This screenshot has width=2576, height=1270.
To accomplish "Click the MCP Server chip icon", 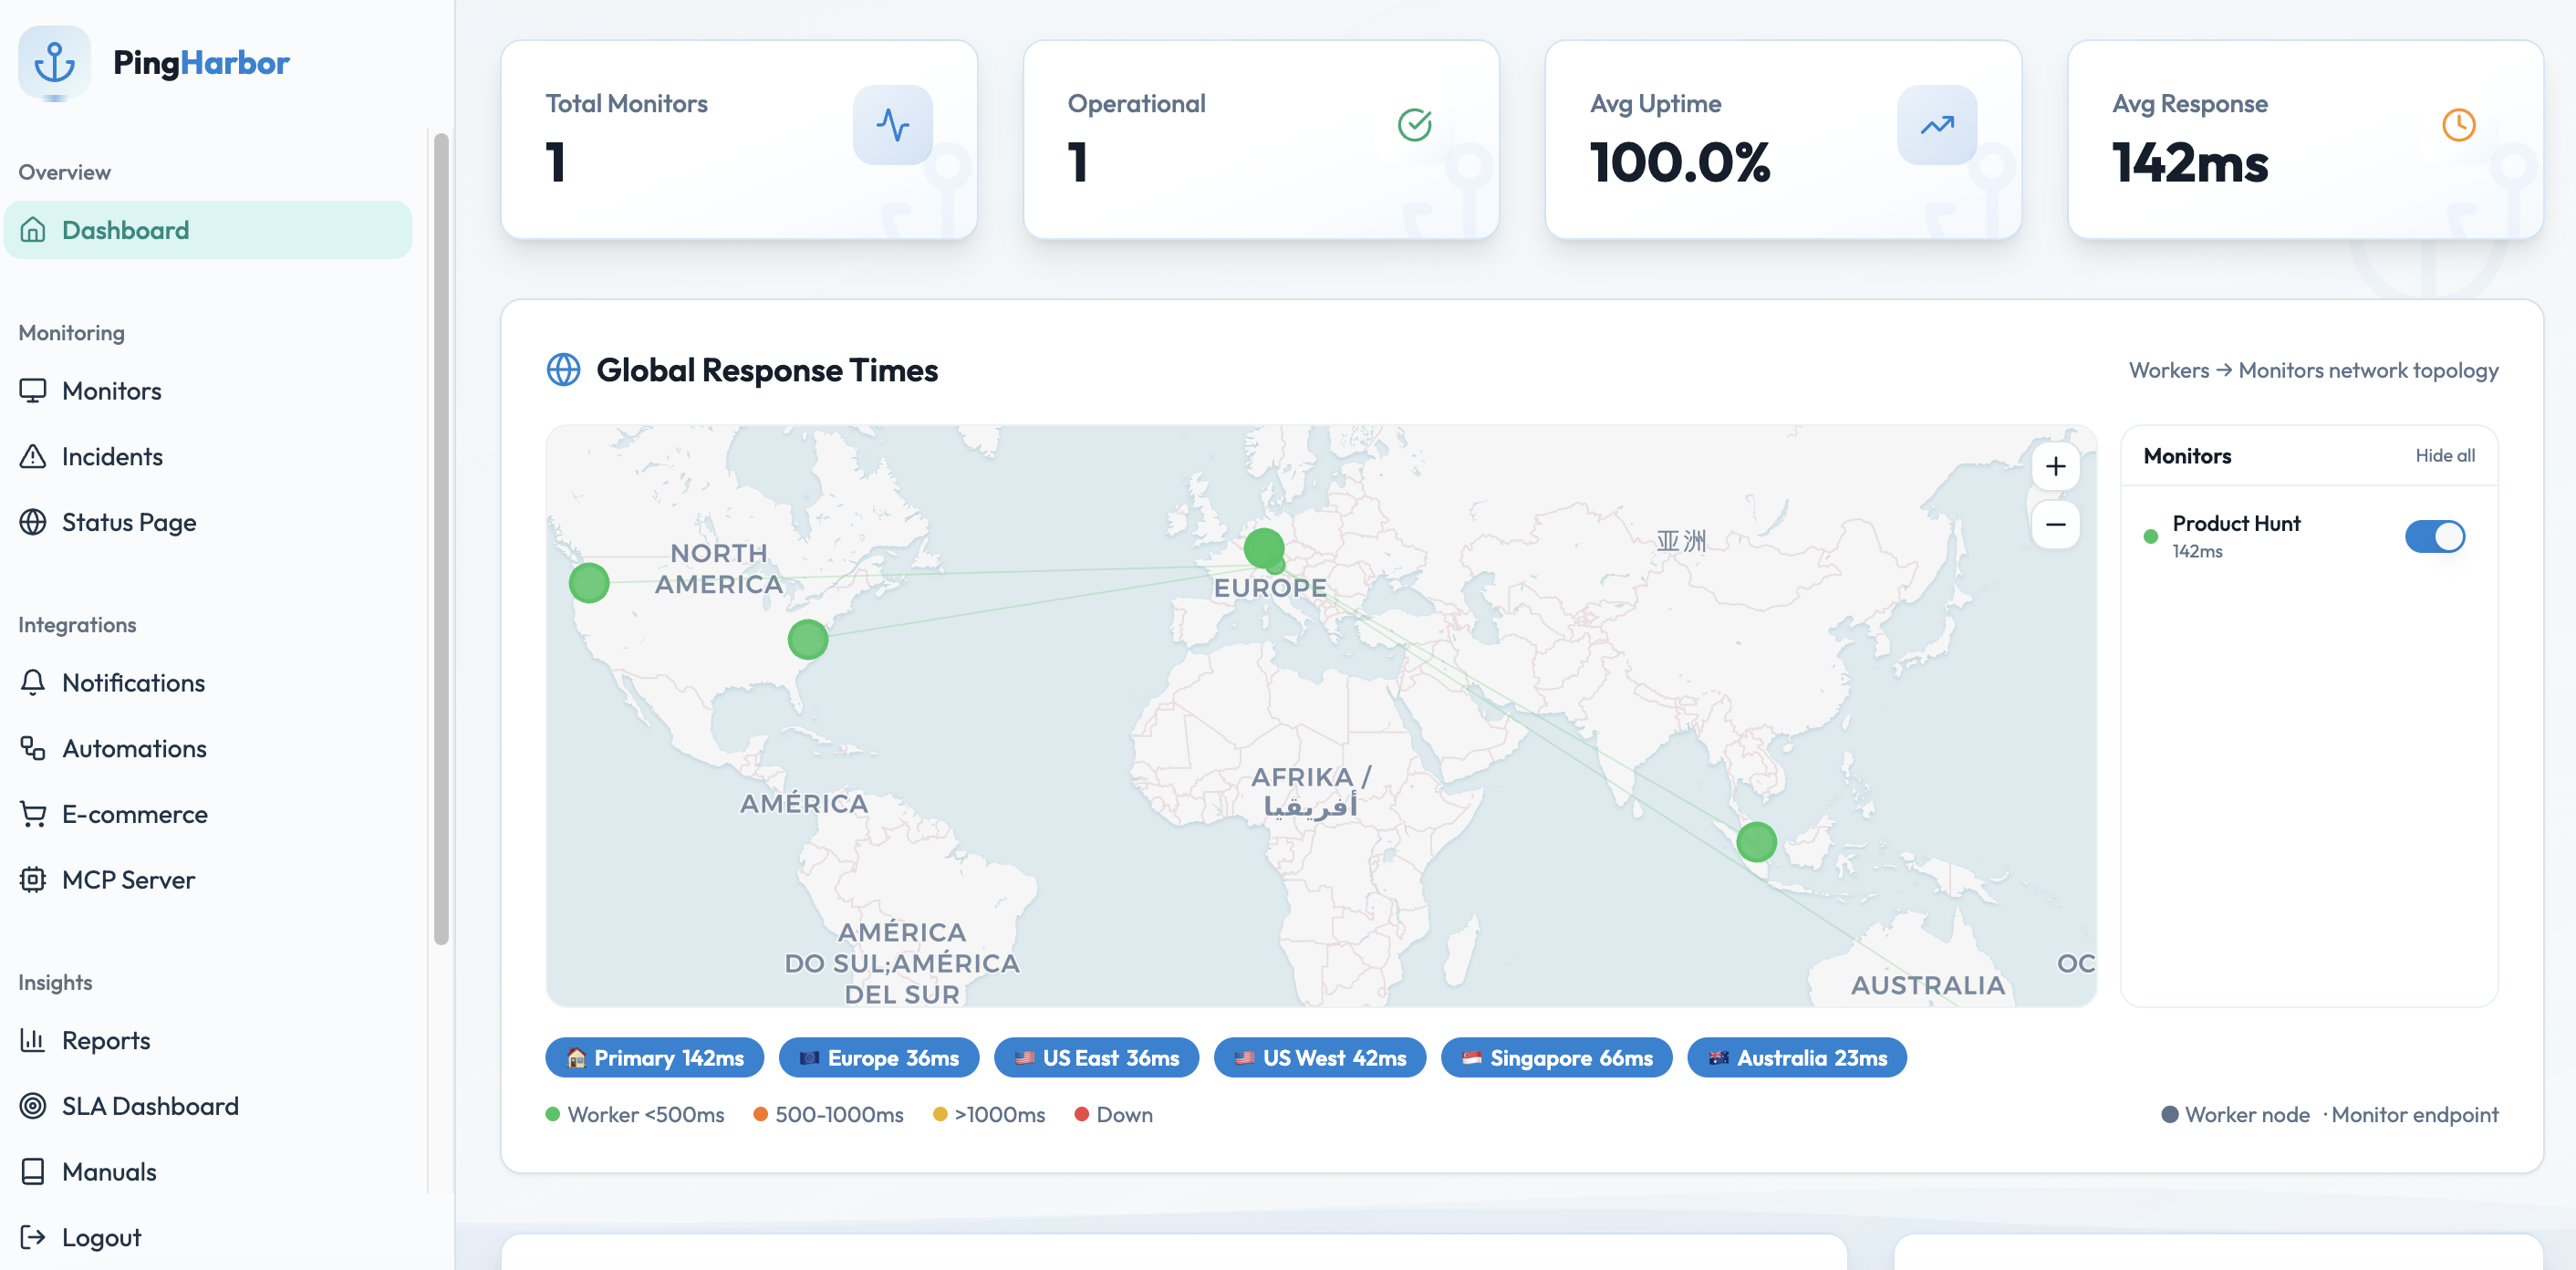I will [x=33, y=880].
